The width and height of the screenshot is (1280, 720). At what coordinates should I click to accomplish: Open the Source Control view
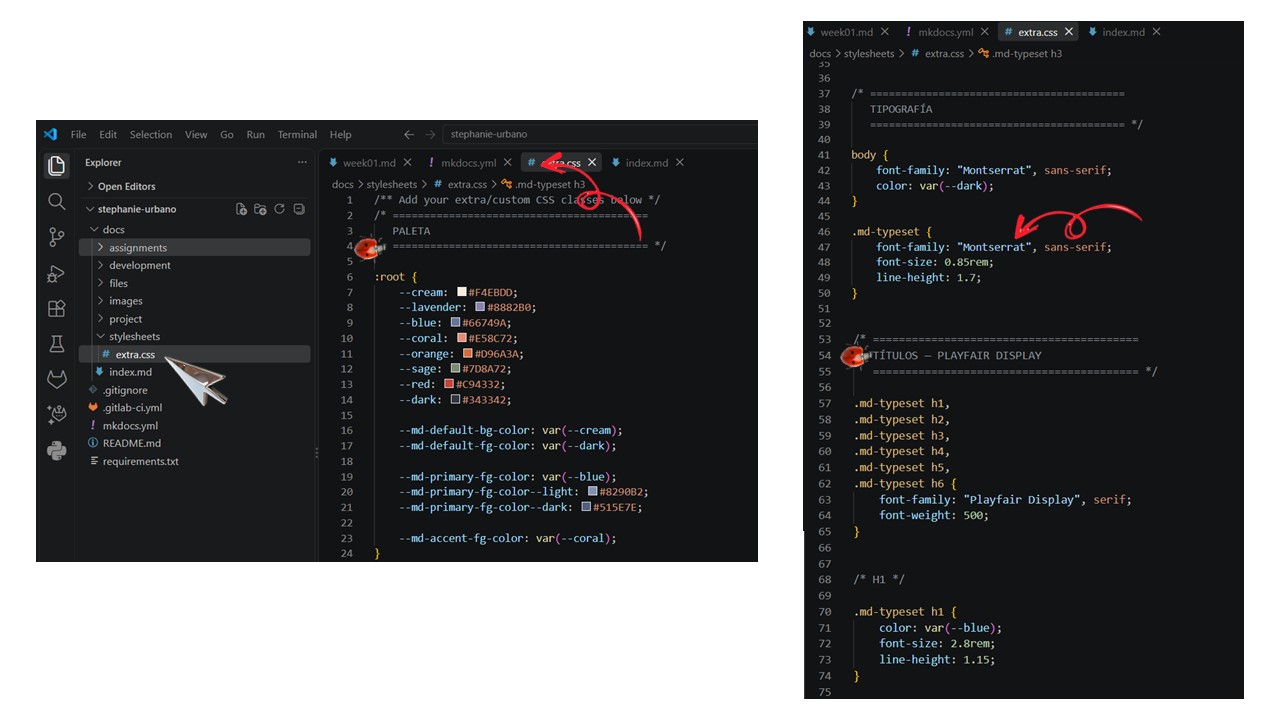click(x=57, y=237)
